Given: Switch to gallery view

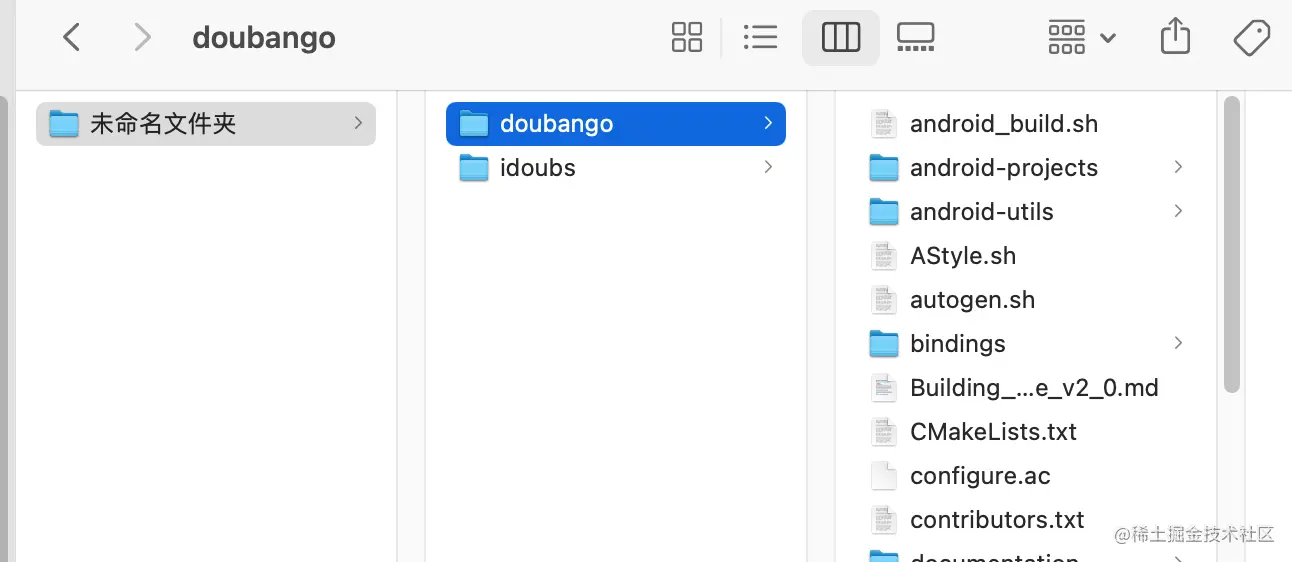Looking at the screenshot, I should click(915, 38).
